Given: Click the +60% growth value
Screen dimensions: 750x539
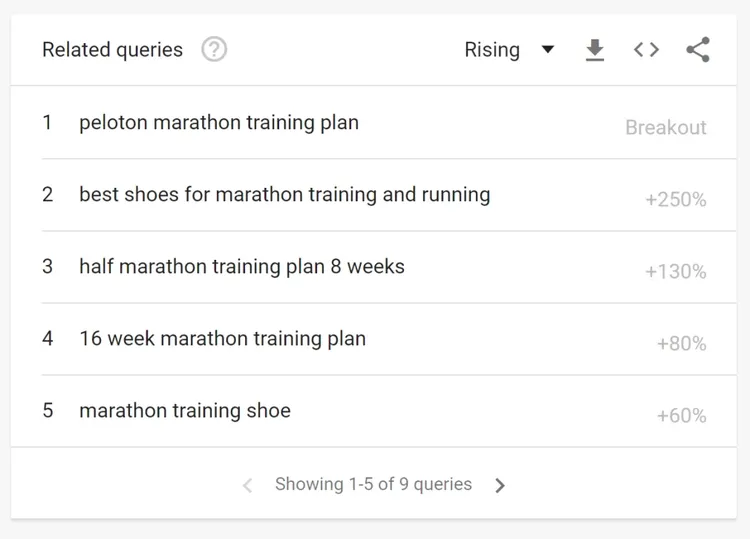Looking at the screenshot, I should pos(682,416).
